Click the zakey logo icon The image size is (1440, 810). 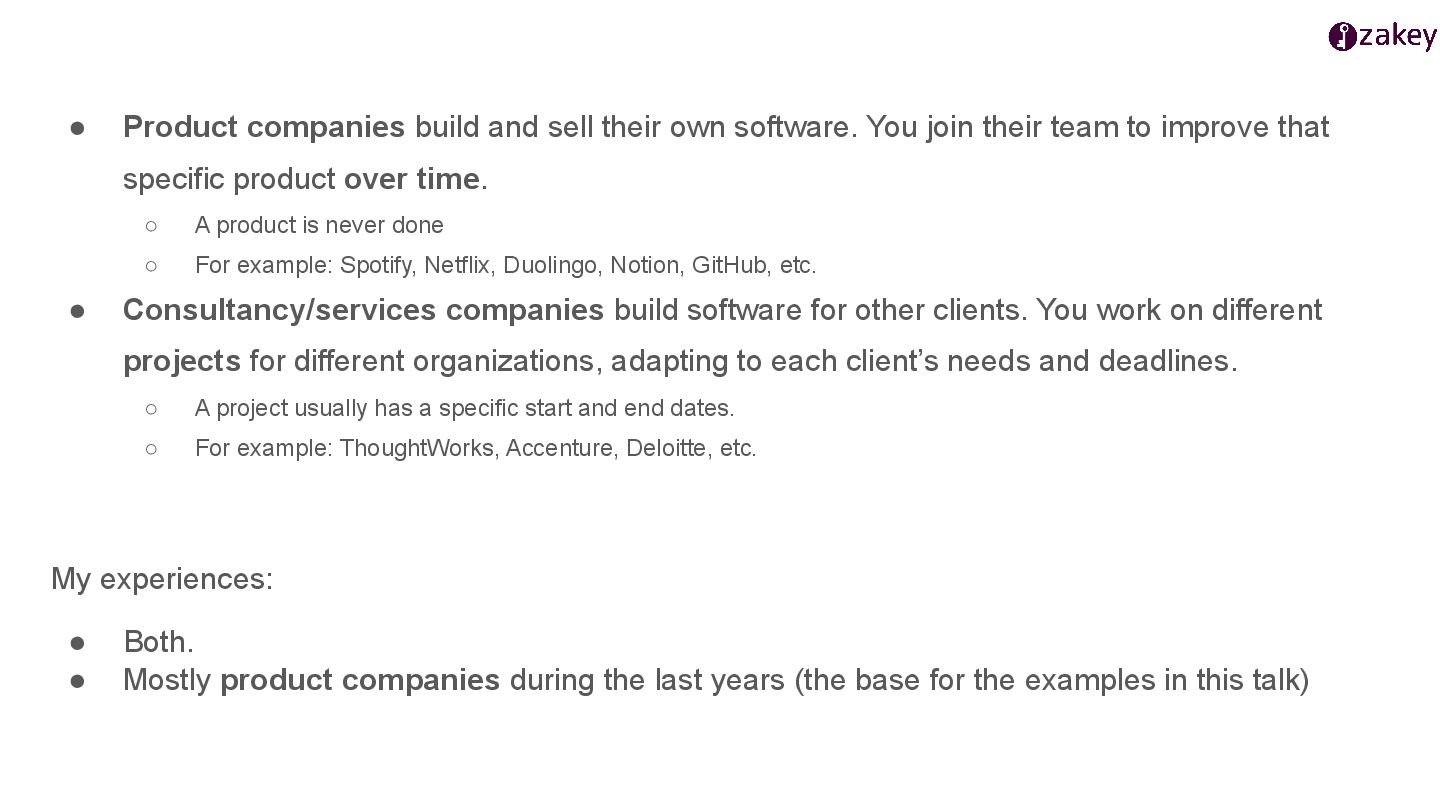[1342, 37]
